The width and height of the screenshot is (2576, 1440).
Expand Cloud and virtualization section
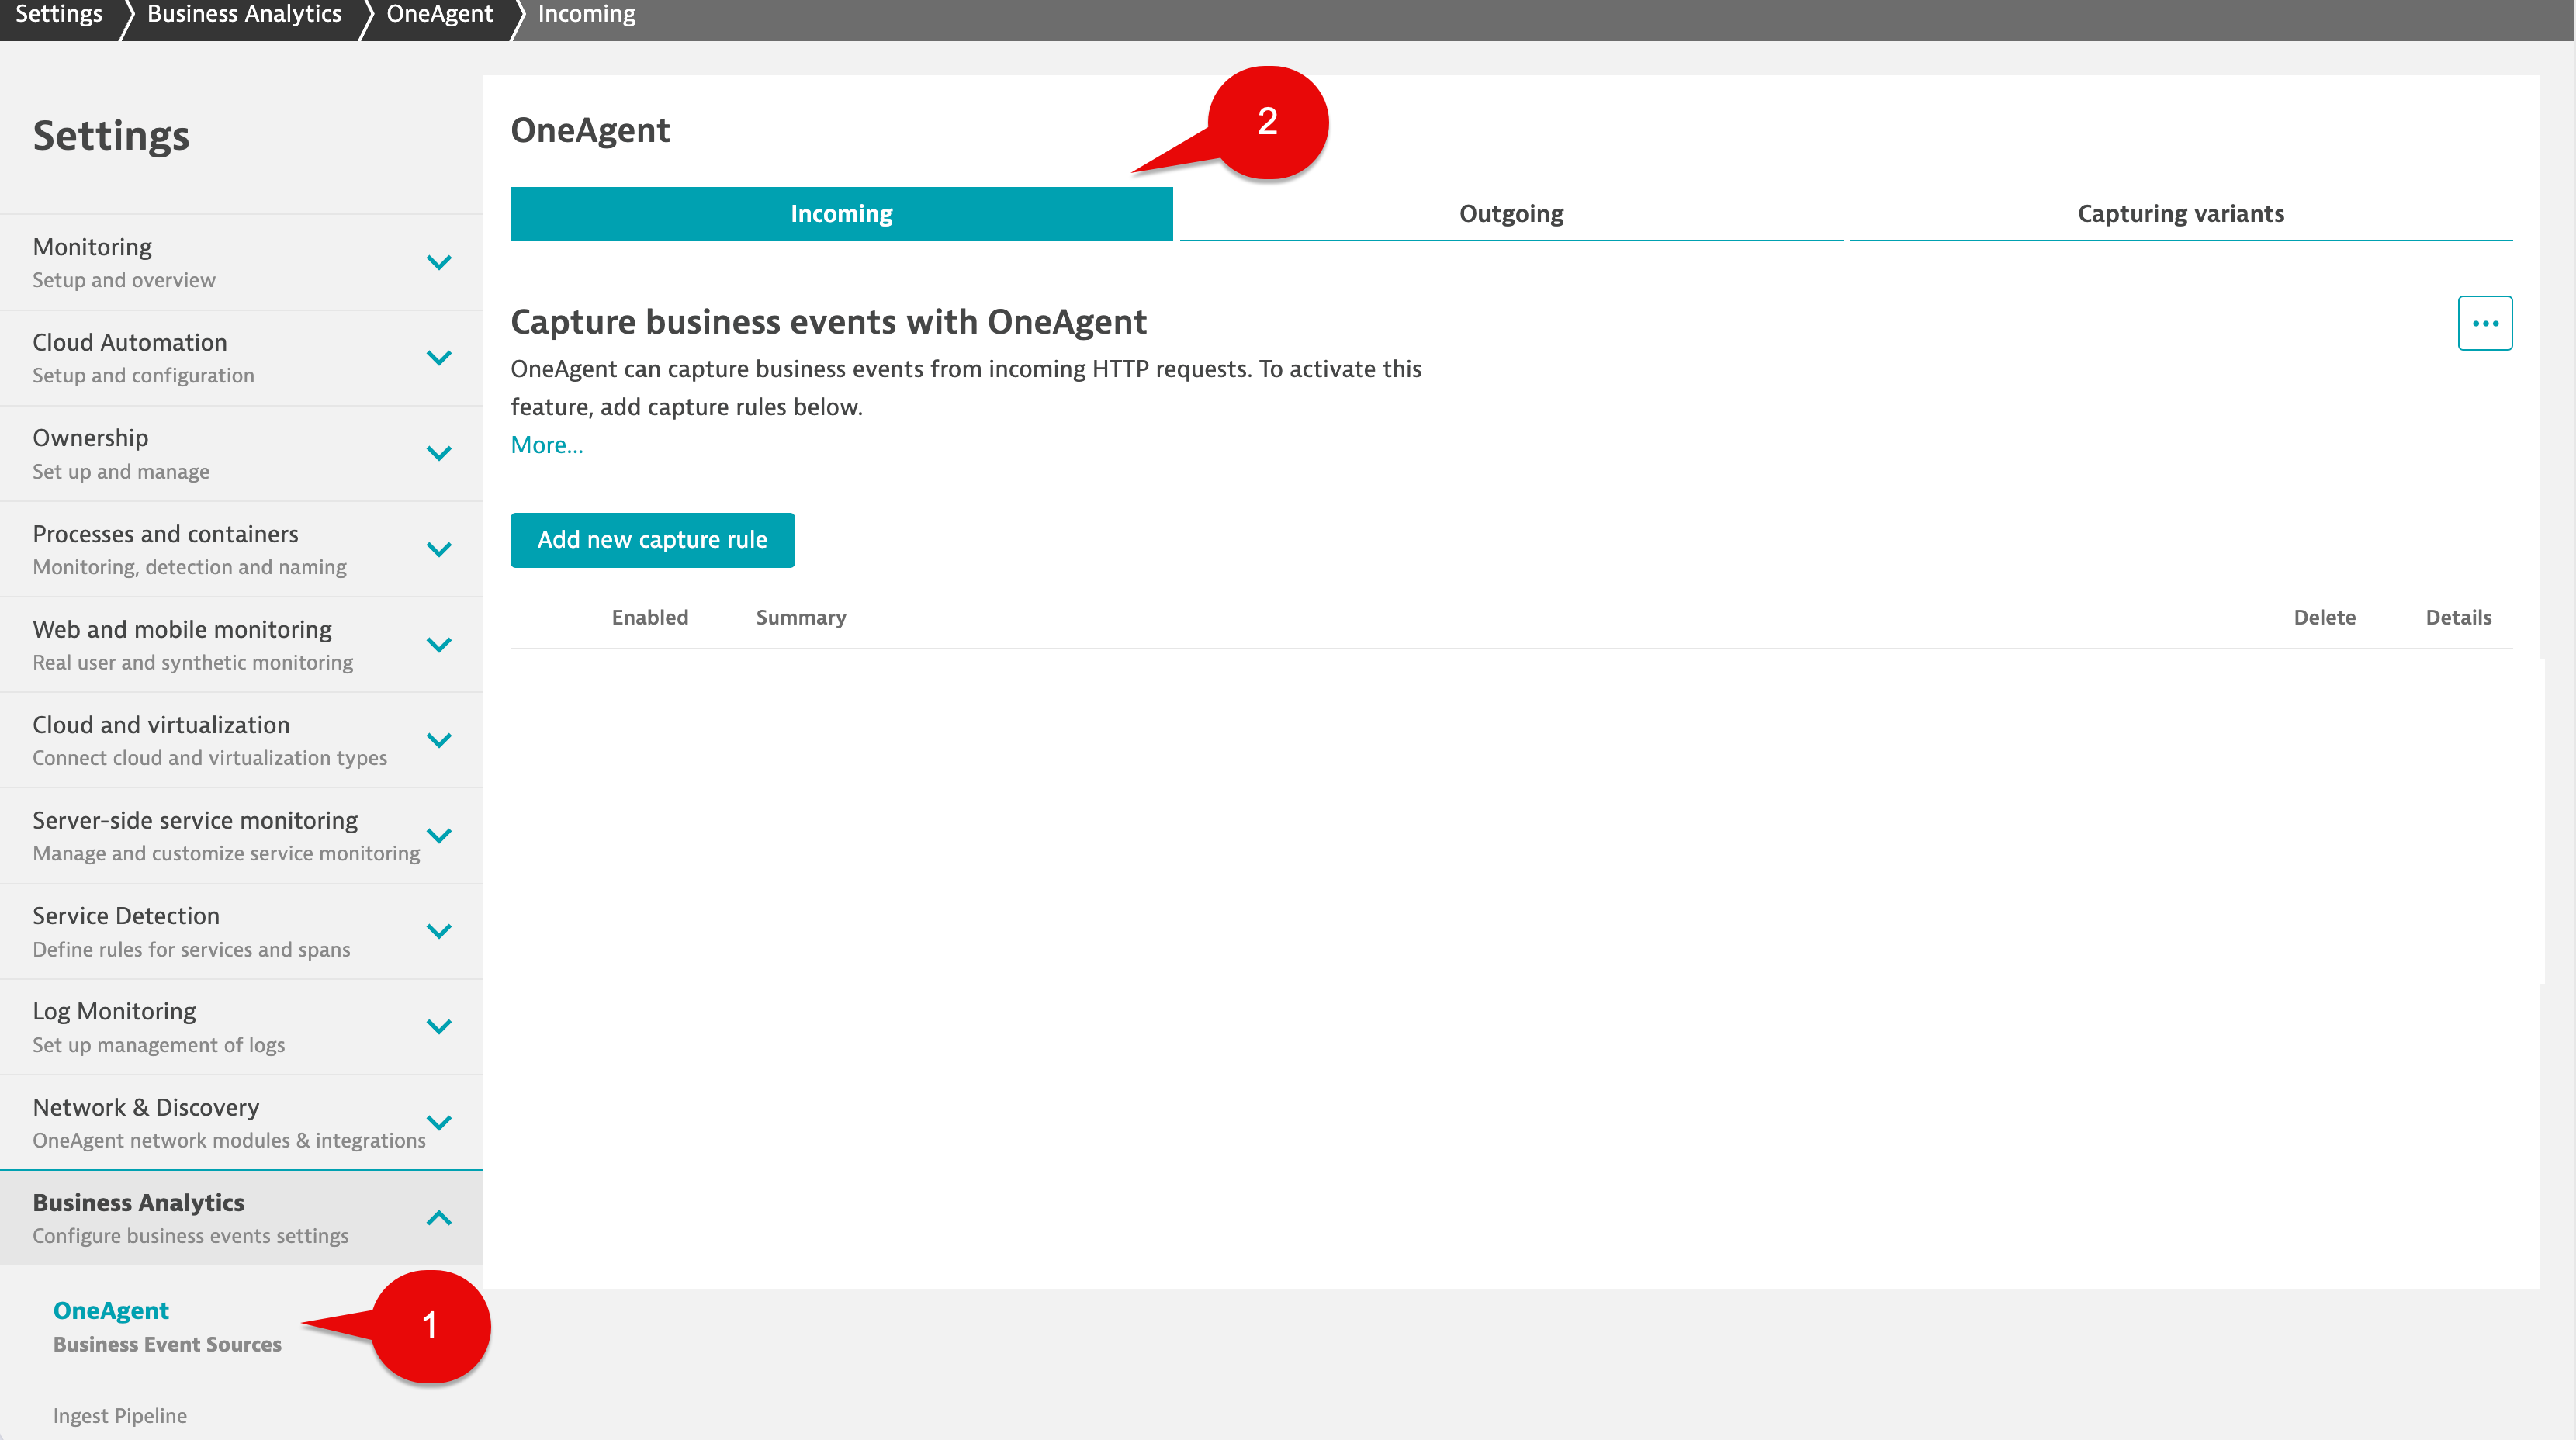pyautogui.click(x=439, y=740)
